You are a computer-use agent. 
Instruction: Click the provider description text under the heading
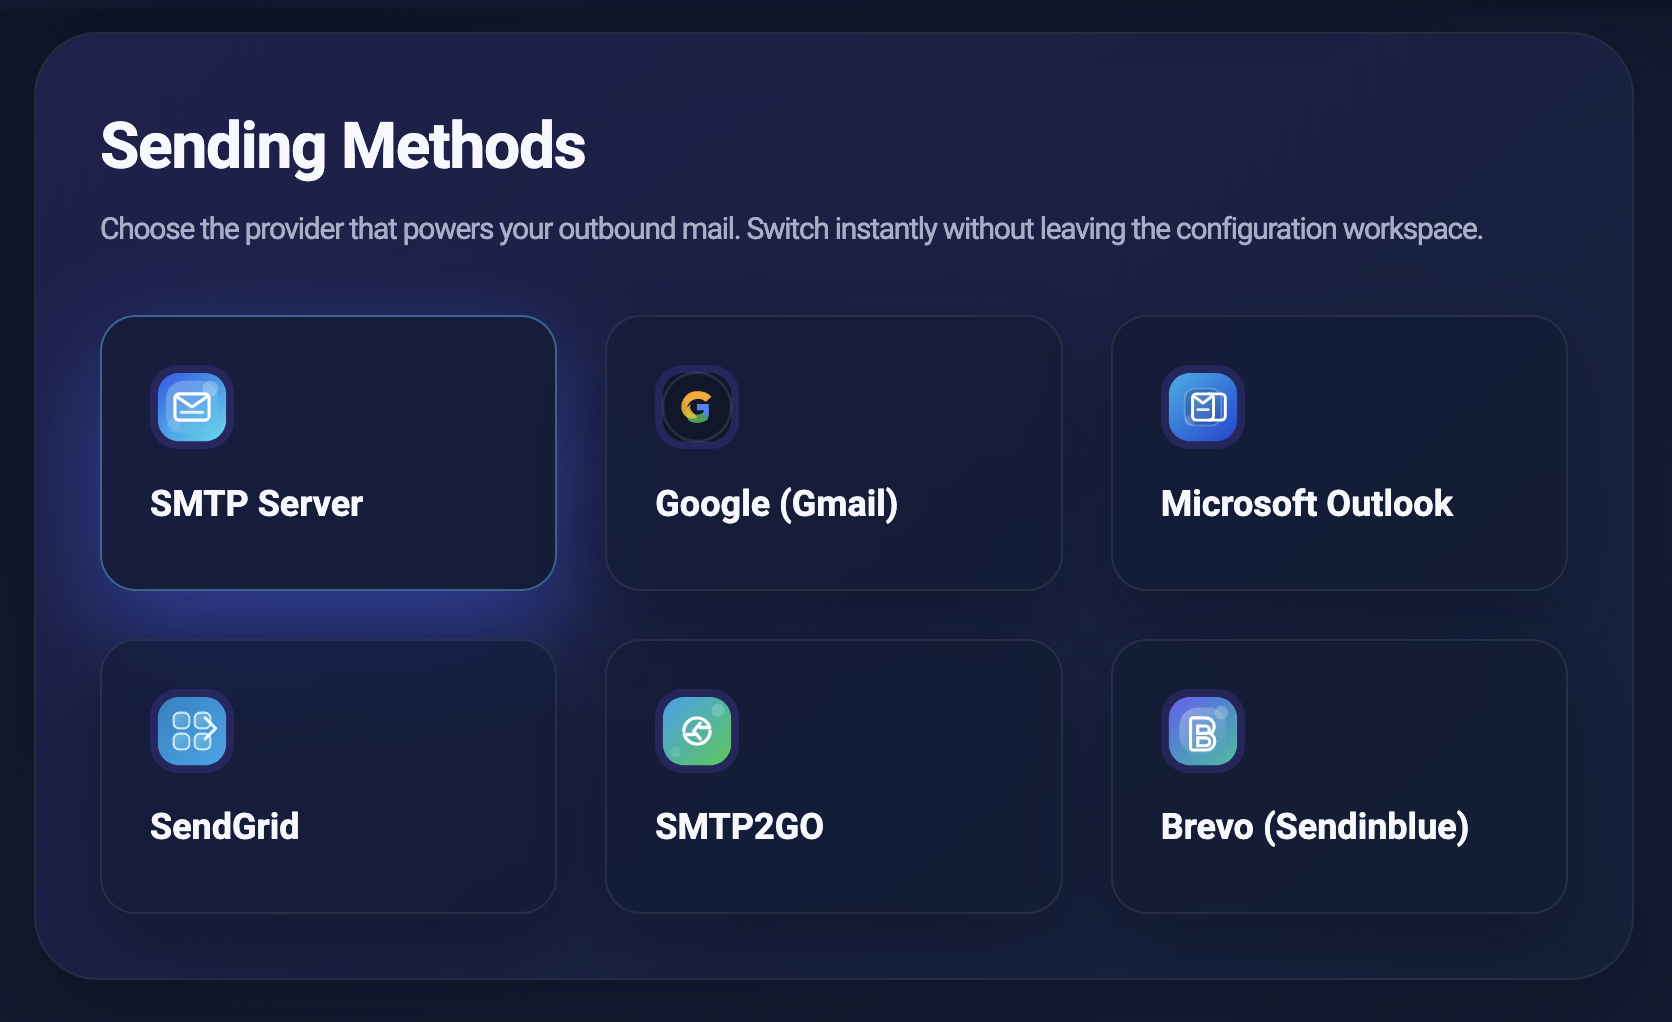791,229
